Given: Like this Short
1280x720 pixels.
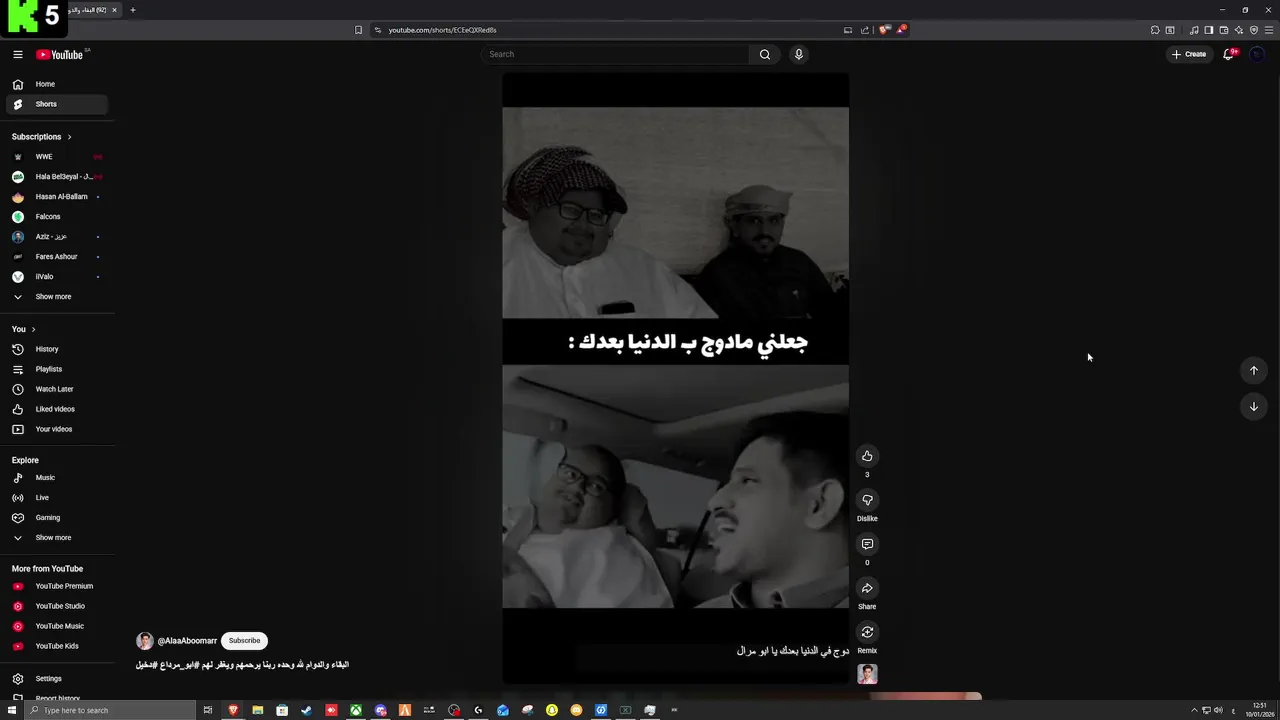Looking at the screenshot, I should tap(867, 456).
